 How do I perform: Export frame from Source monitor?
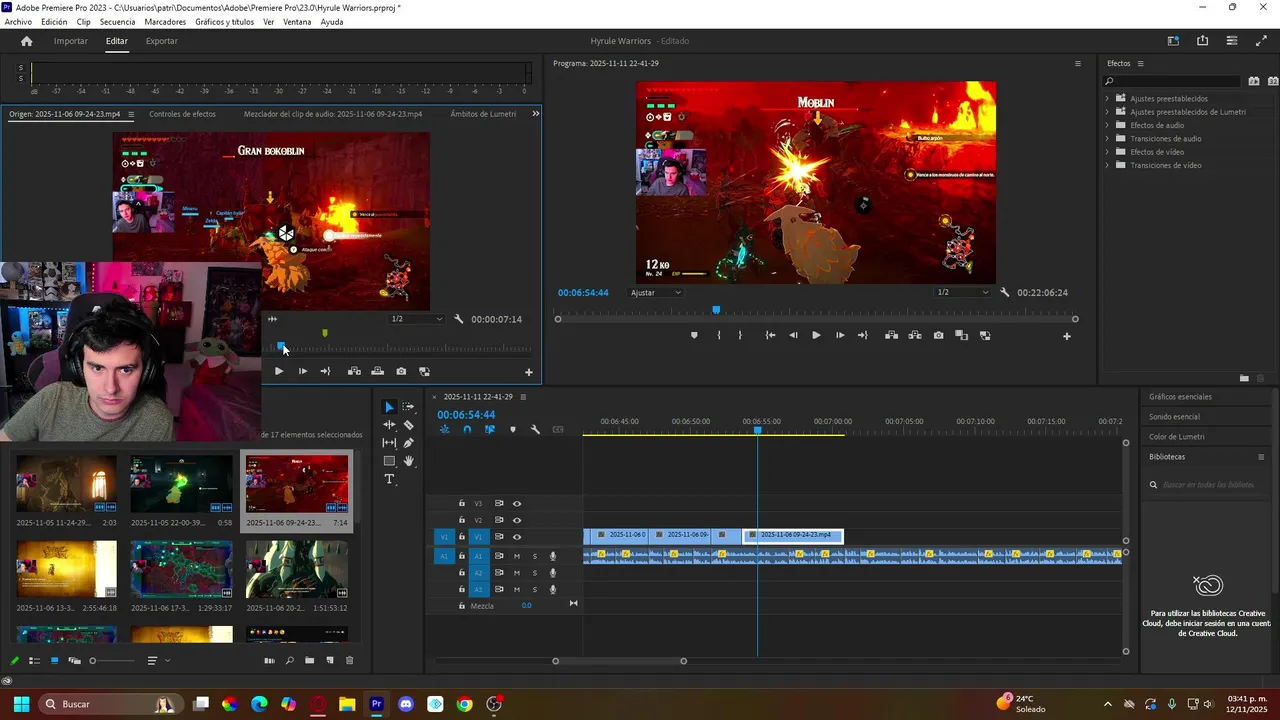[x=401, y=372]
